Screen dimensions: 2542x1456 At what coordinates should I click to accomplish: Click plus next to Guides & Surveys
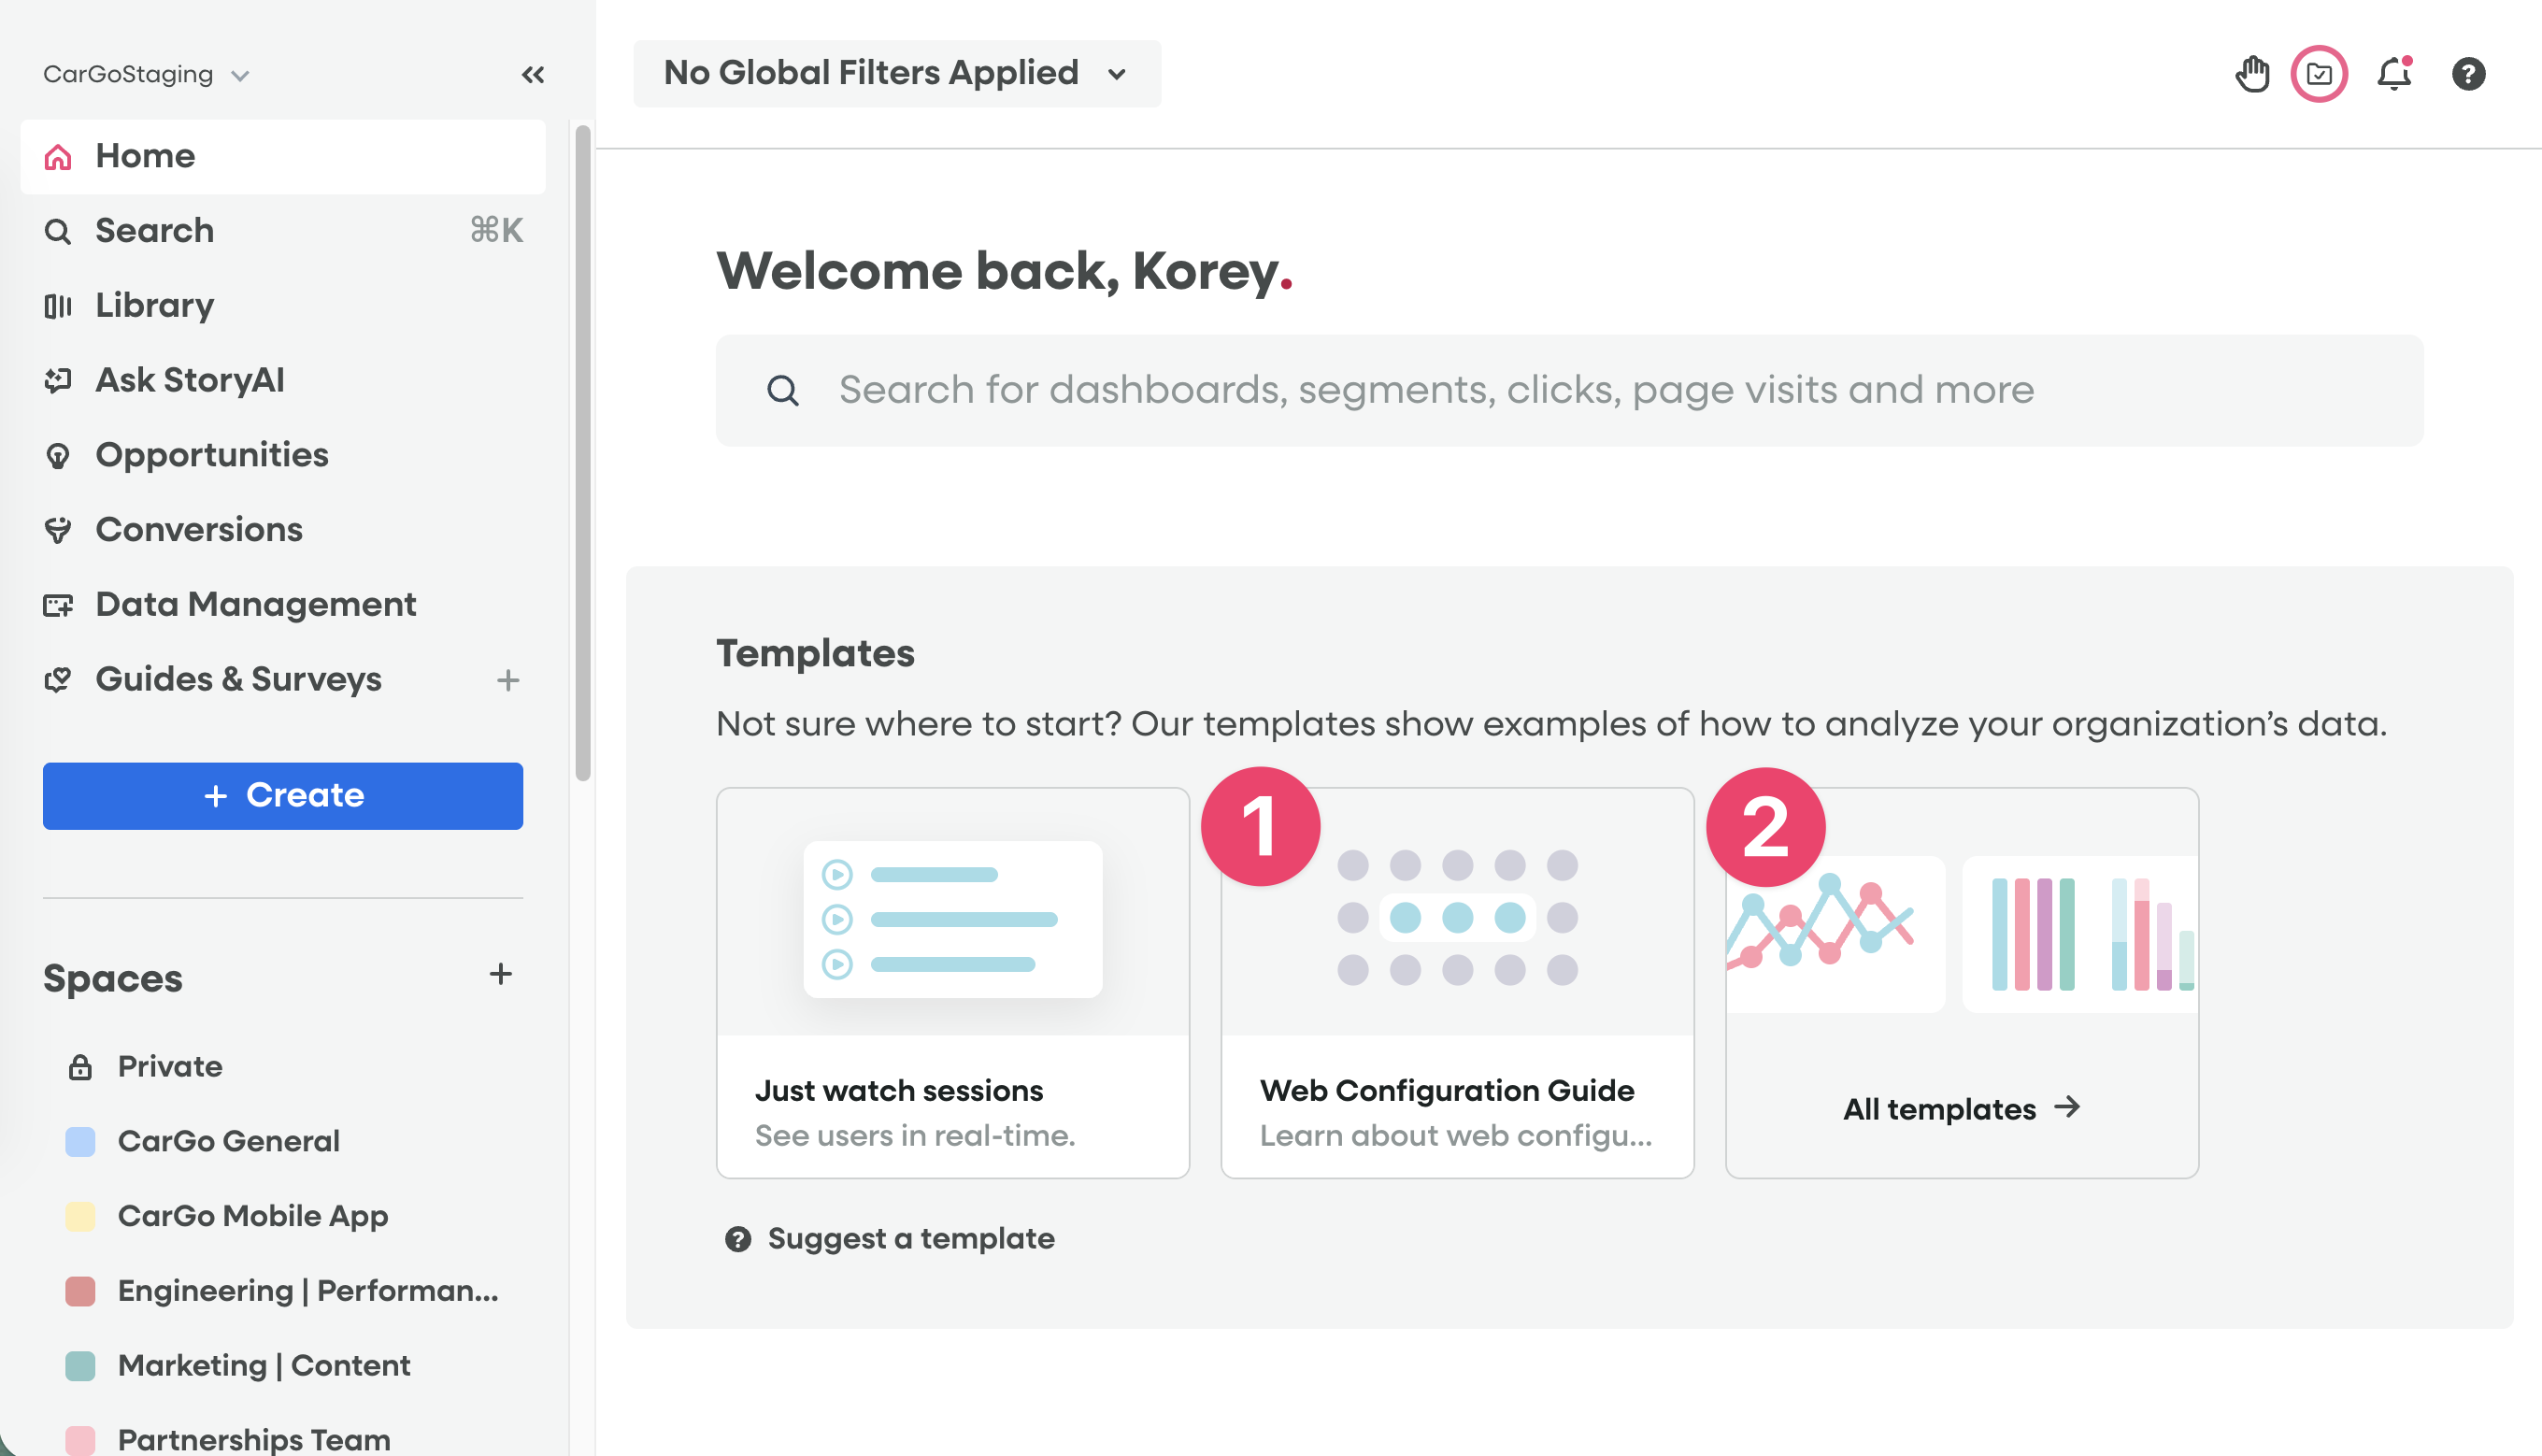[508, 680]
